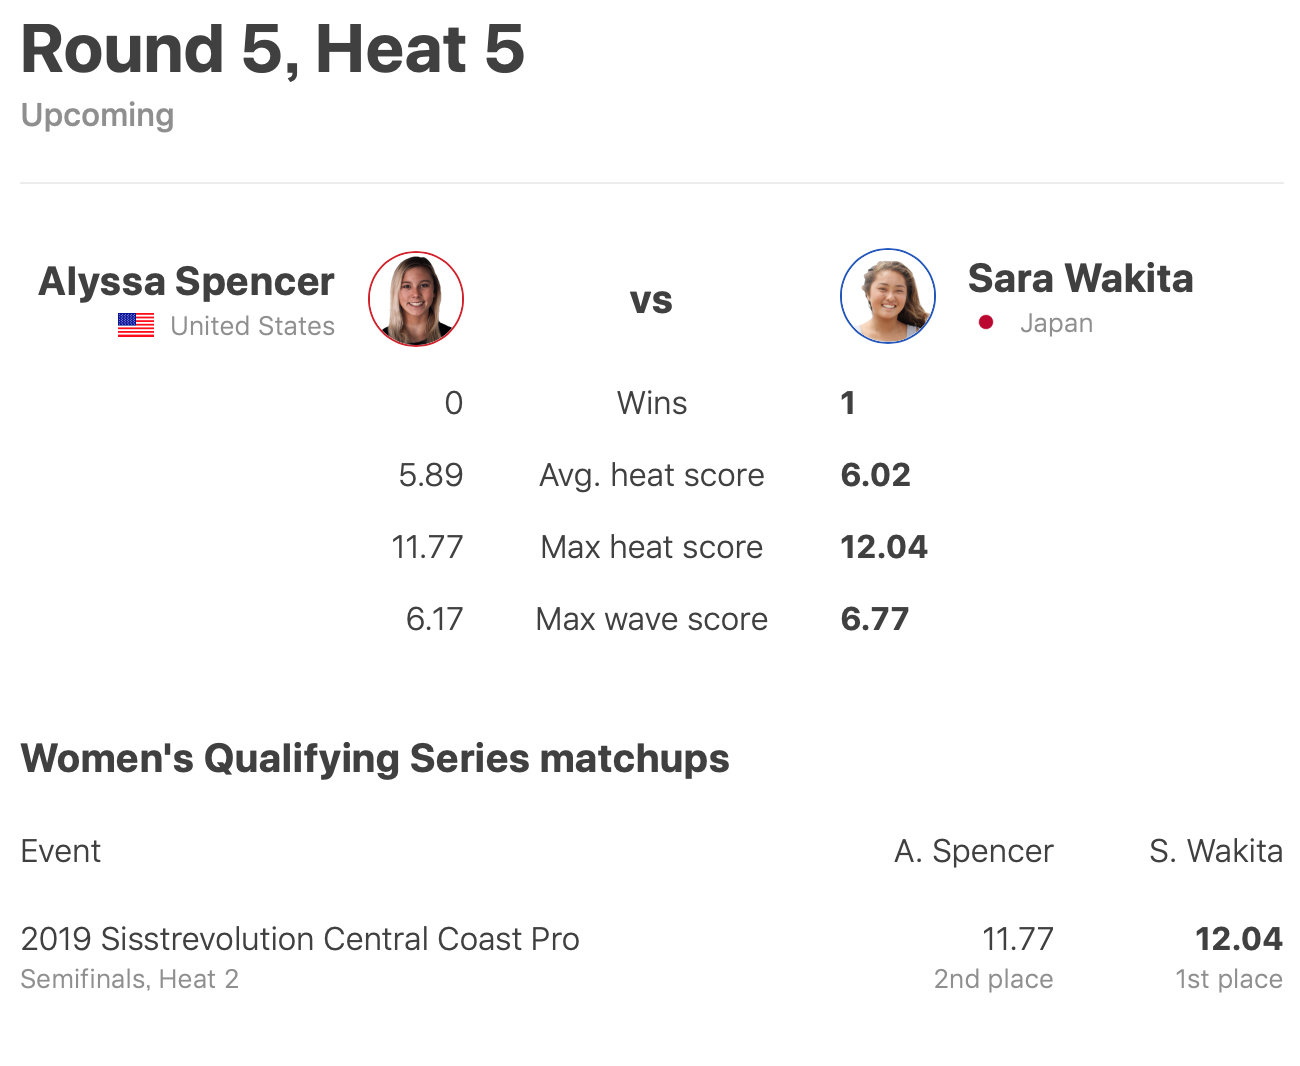Click Spencer's 11.77 matchup score
The width and height of the screenshot is (1300, 1066).
pos(1017,939)
